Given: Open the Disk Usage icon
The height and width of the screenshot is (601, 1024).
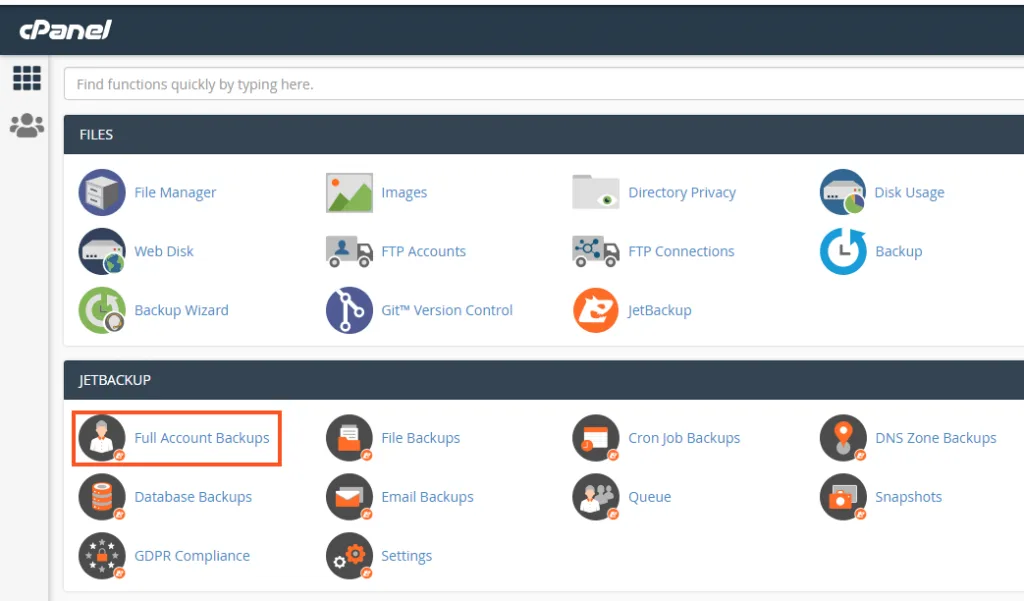Looking at the screenshot, I should point(843,192).
